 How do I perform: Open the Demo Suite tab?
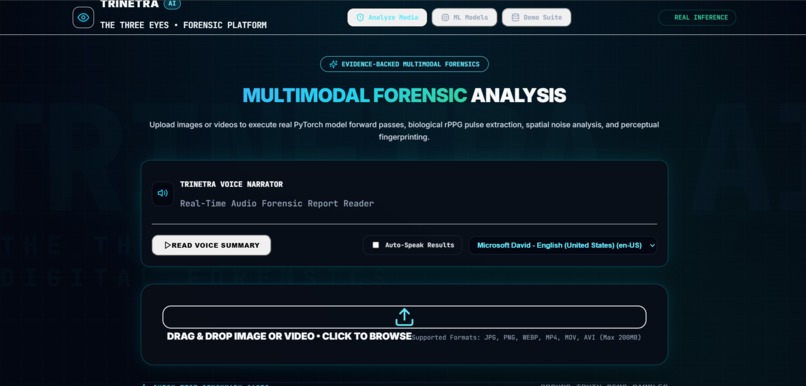[537, 17]
